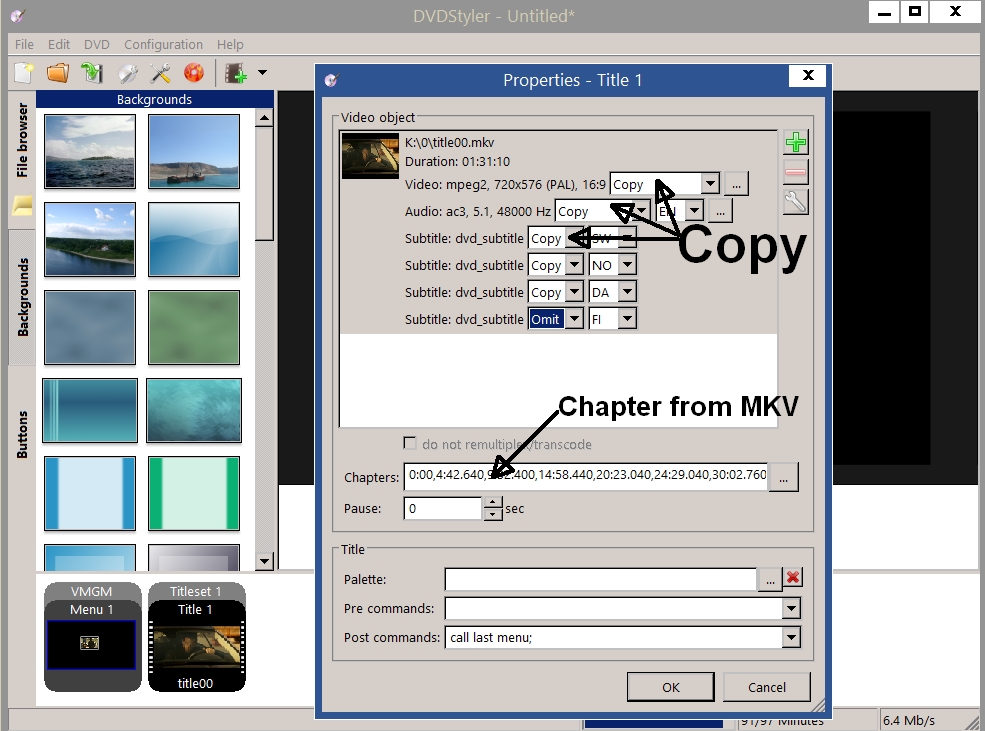Viewport: 985px width, 731px height.
Task: Click the video properties ellipsis button
Action: click(x=736, y=184)
